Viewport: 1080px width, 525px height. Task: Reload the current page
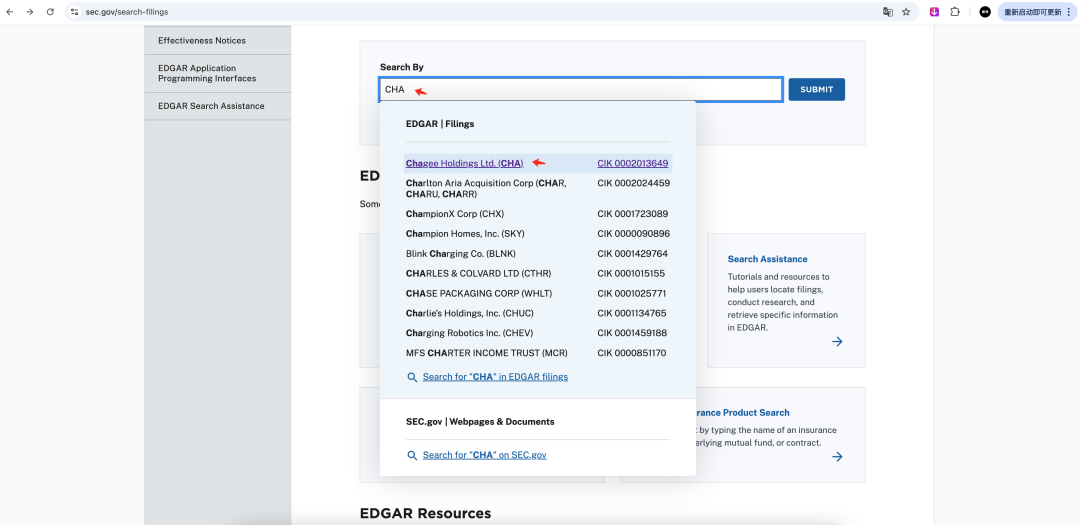[x=50, y=12]
